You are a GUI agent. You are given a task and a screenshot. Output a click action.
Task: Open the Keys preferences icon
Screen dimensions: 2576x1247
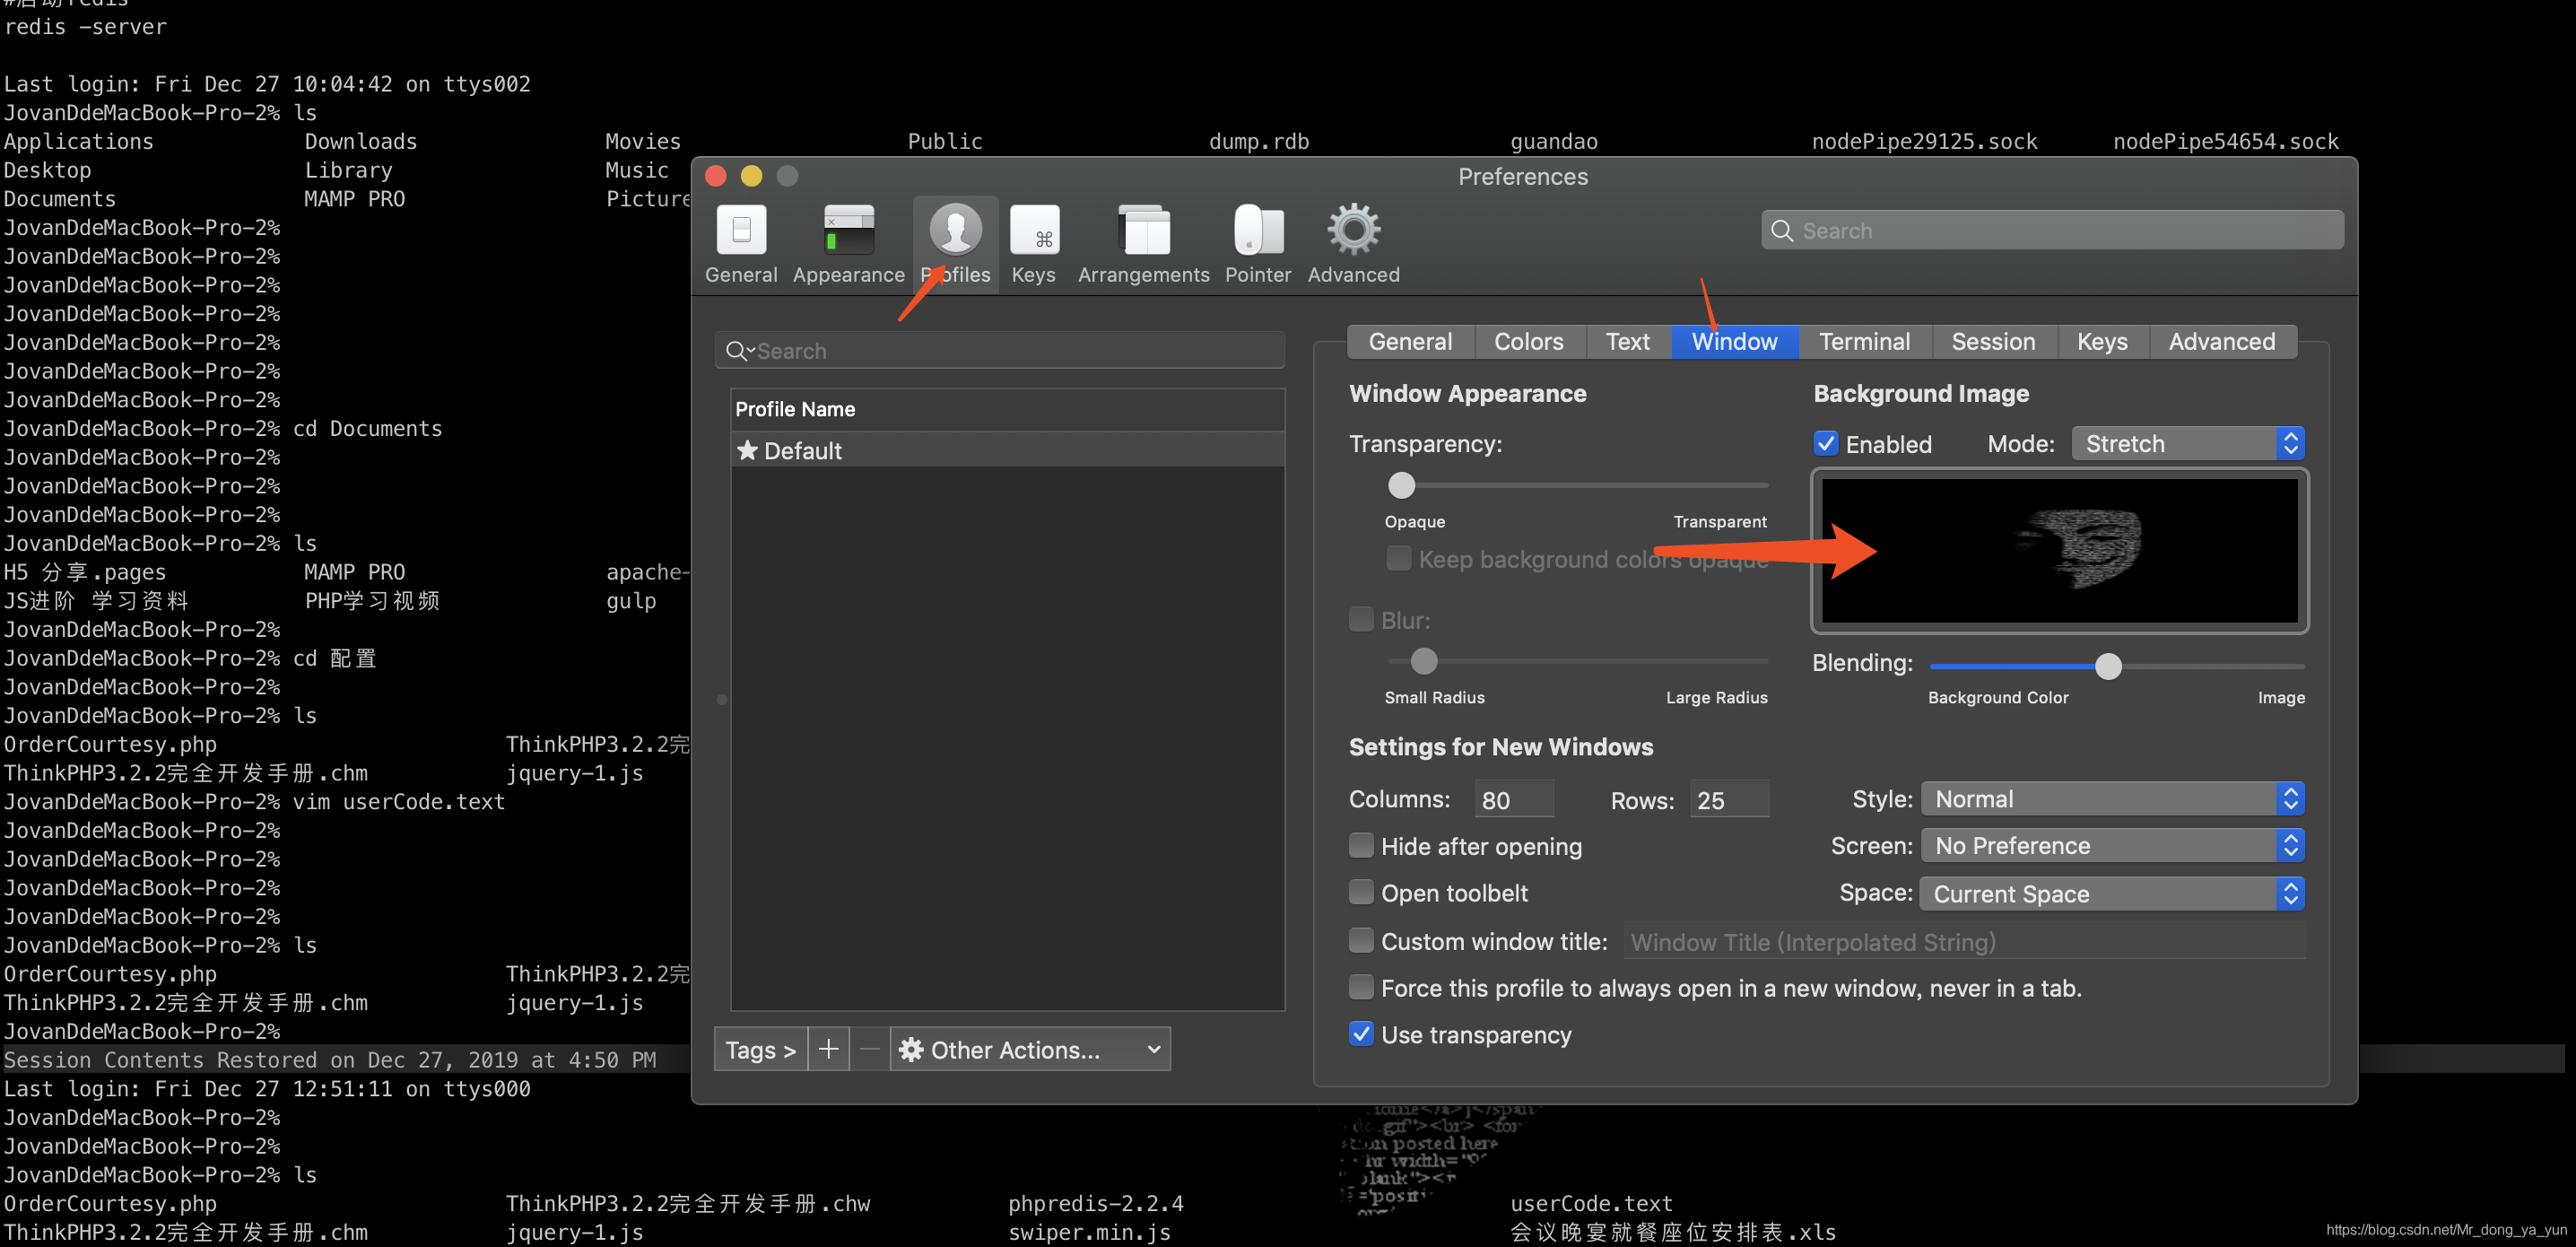(1033, 231)
